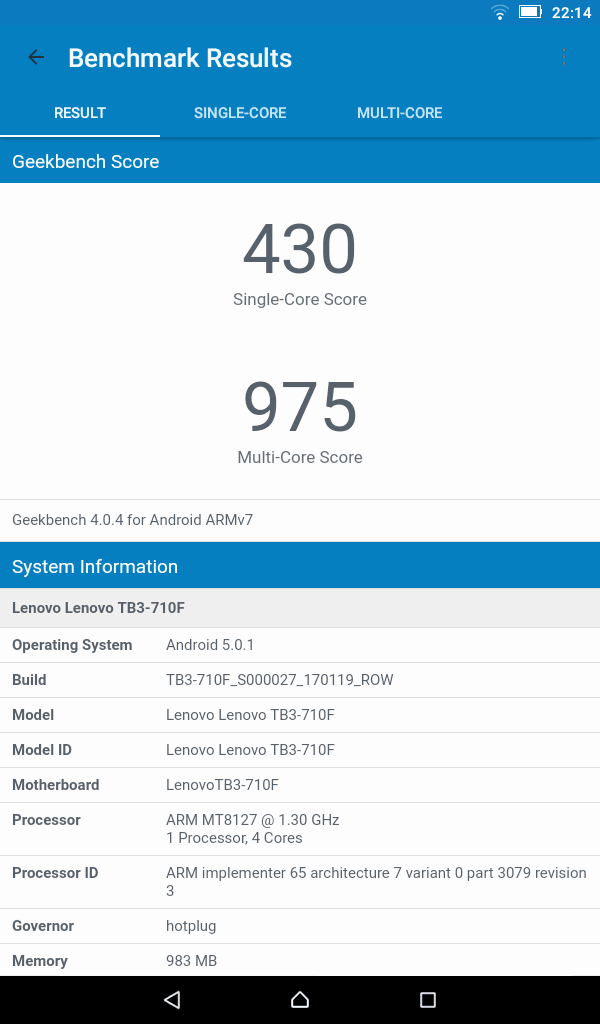Tap the TB3-710F_S000027_170119_ROW build value
This screenshot has width=600, height=1024.
pyautogui.click(x=280, y=680)
